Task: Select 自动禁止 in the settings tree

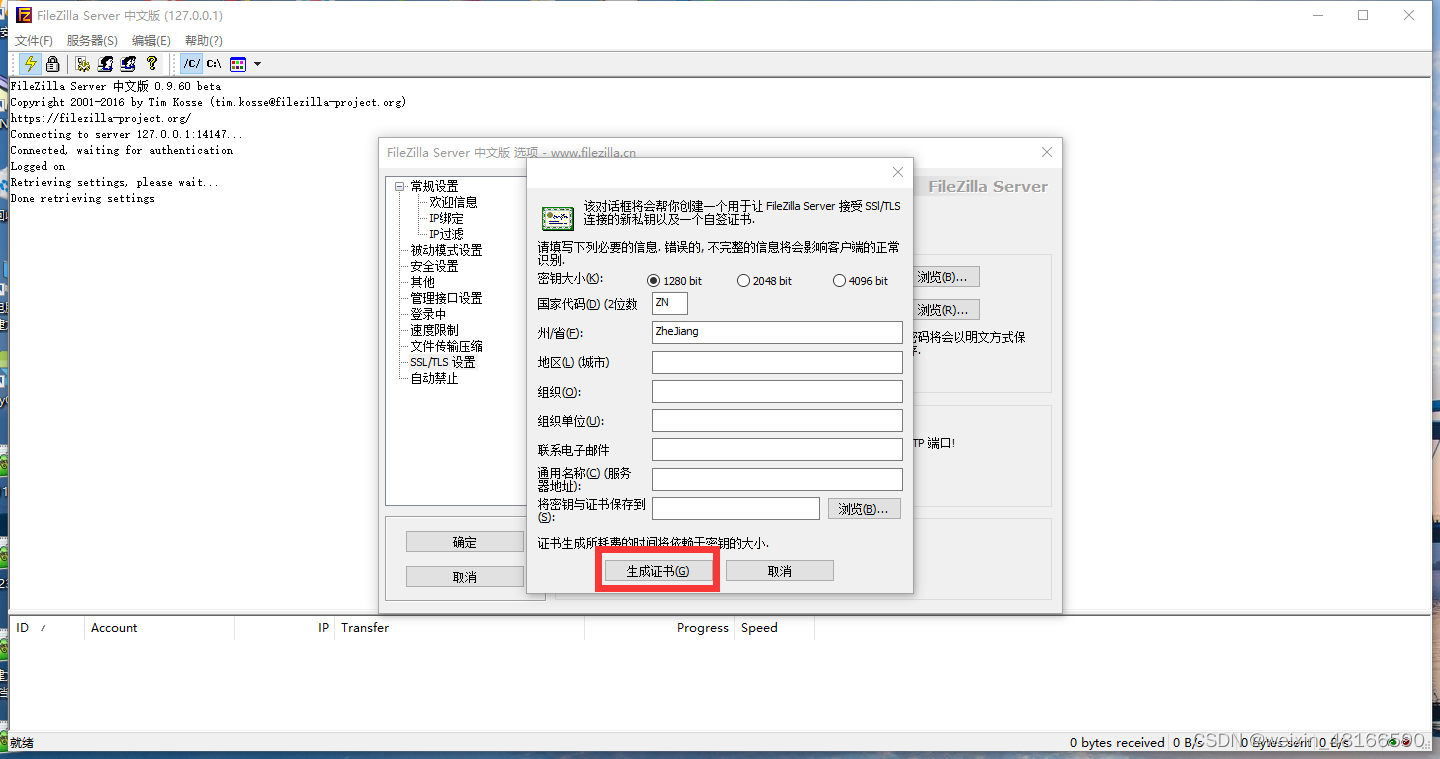Action: tap(434, 378)
